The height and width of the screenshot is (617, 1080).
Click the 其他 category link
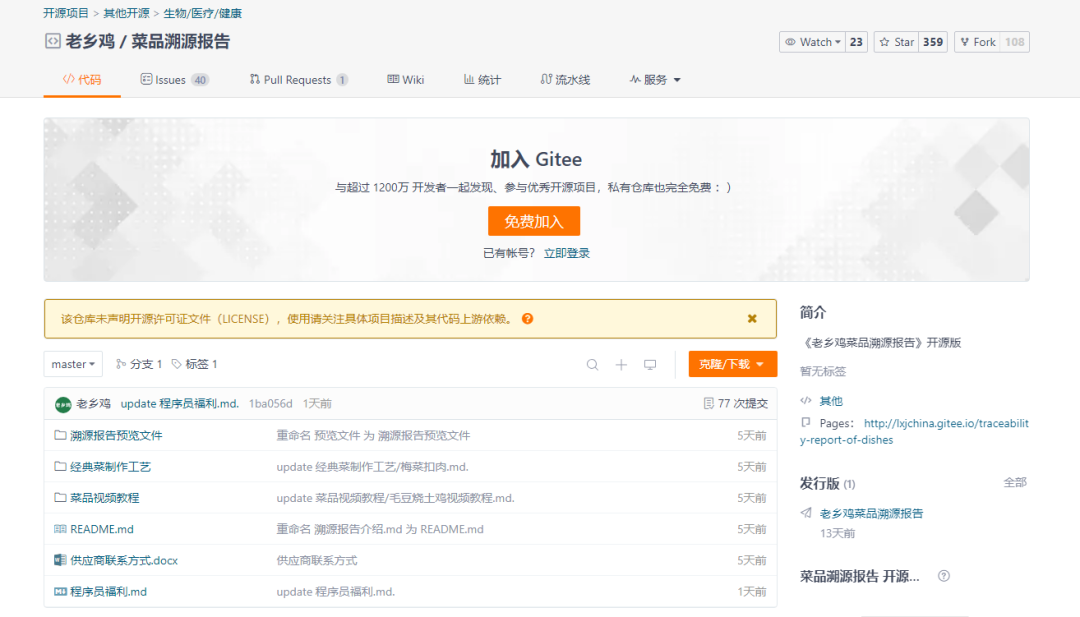point(831,401)
